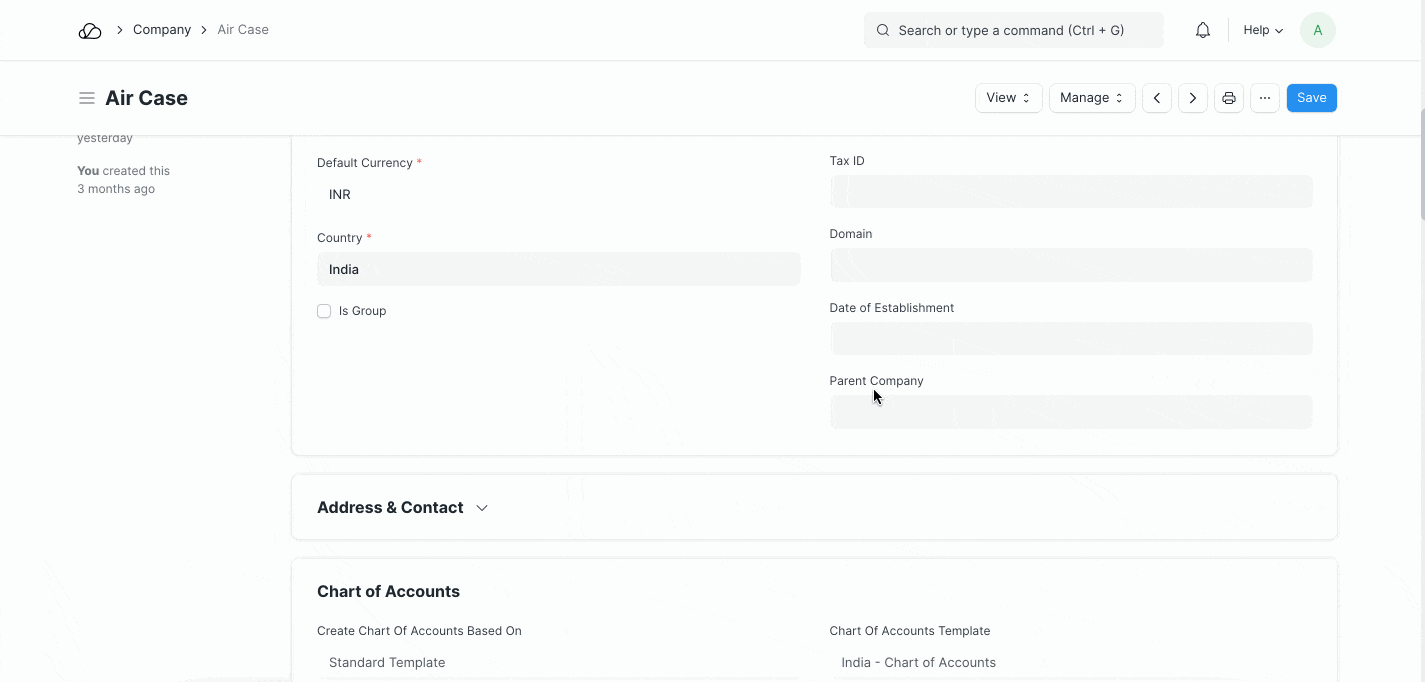Open the notifications bell
The width and height of the screenshot is (1425, 682).
click(1202, 30)
